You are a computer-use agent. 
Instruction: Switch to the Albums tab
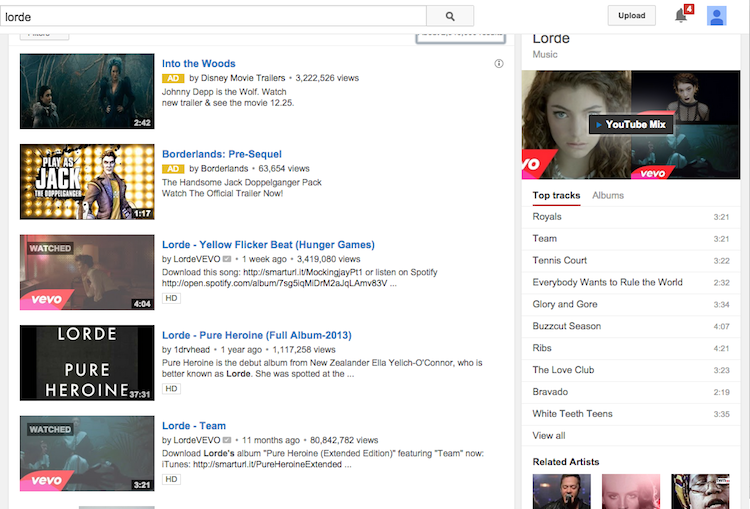click(608, 195)
